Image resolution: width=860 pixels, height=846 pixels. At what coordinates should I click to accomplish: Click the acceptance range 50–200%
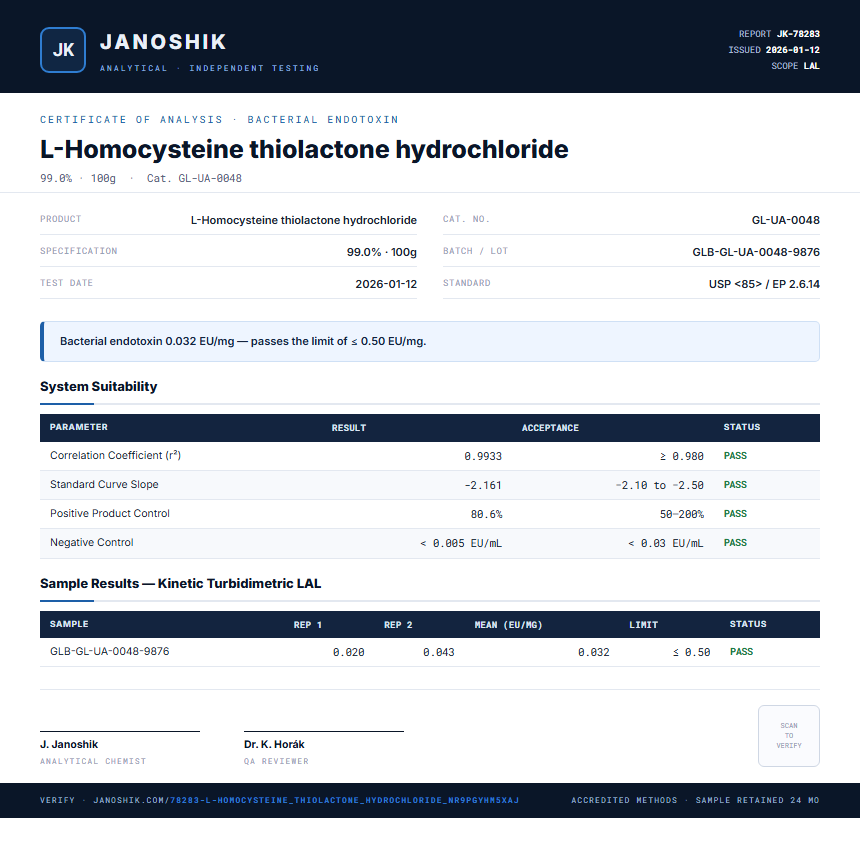point(681,515)
